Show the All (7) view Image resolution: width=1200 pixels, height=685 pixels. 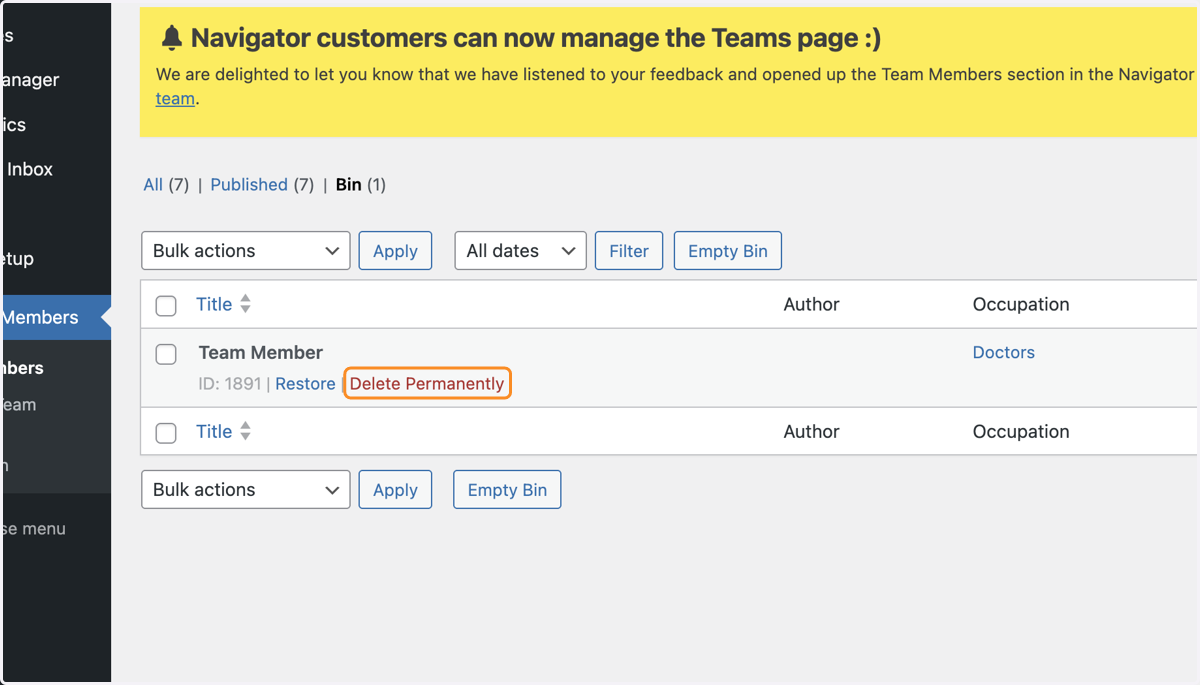[166, 184]
